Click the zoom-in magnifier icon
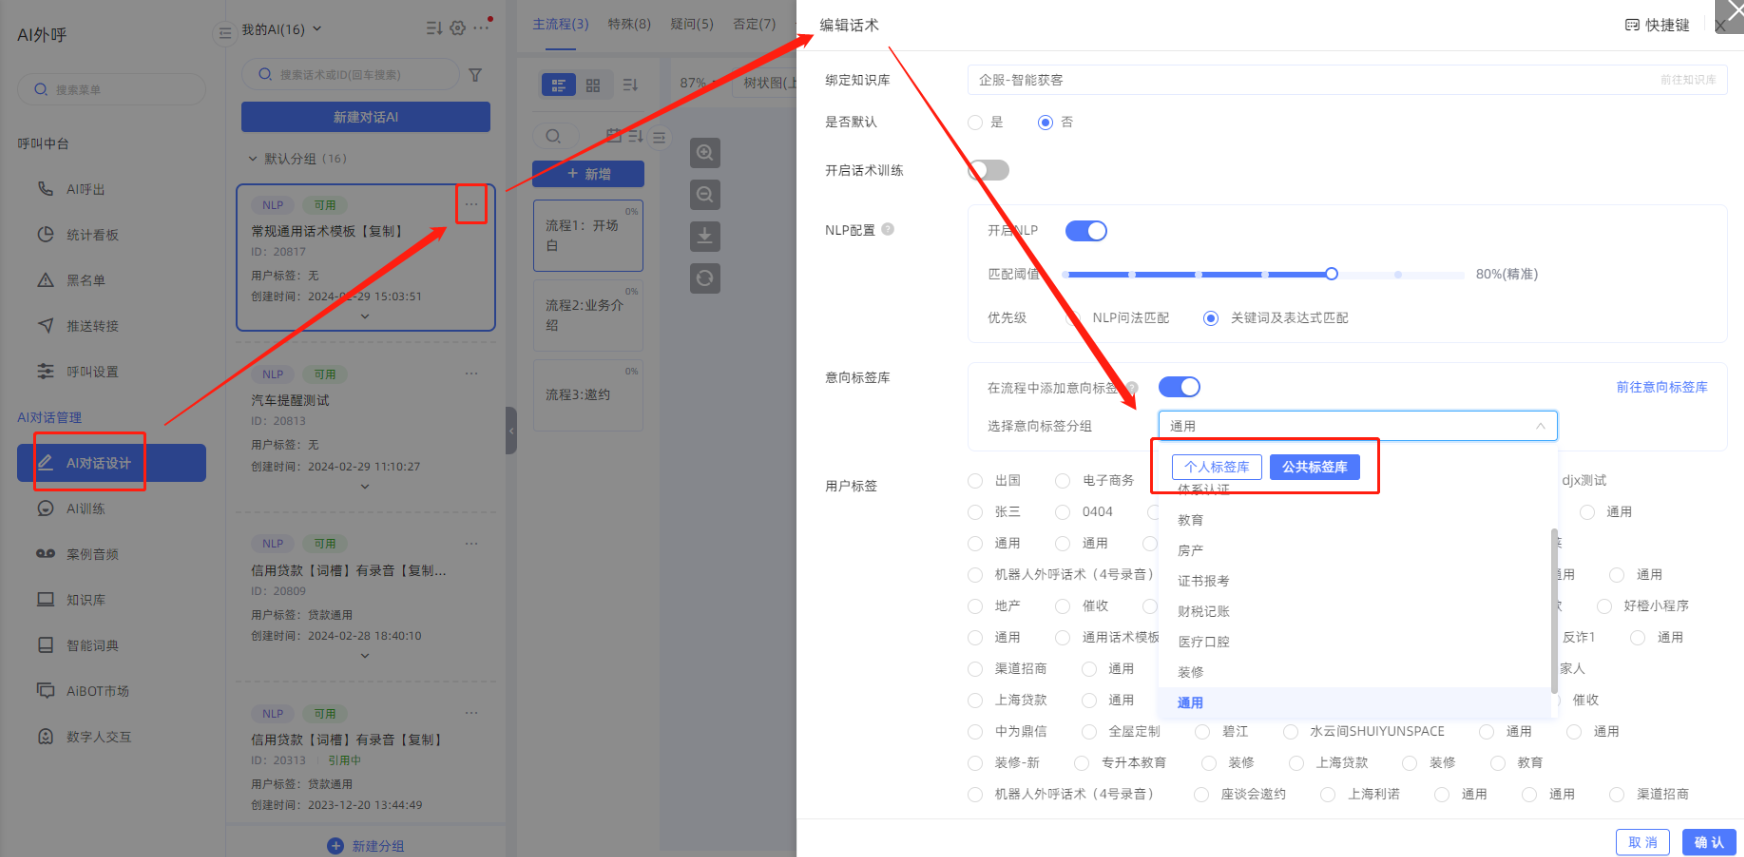The height and width of the screenshot is (857, 1744). pos(705,153)
